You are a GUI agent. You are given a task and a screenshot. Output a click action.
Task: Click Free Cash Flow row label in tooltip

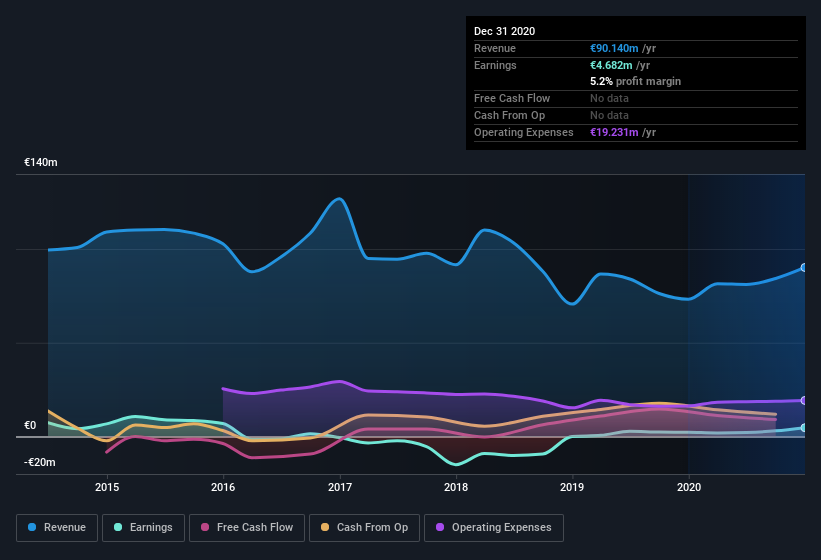click(x=512, y=98)
